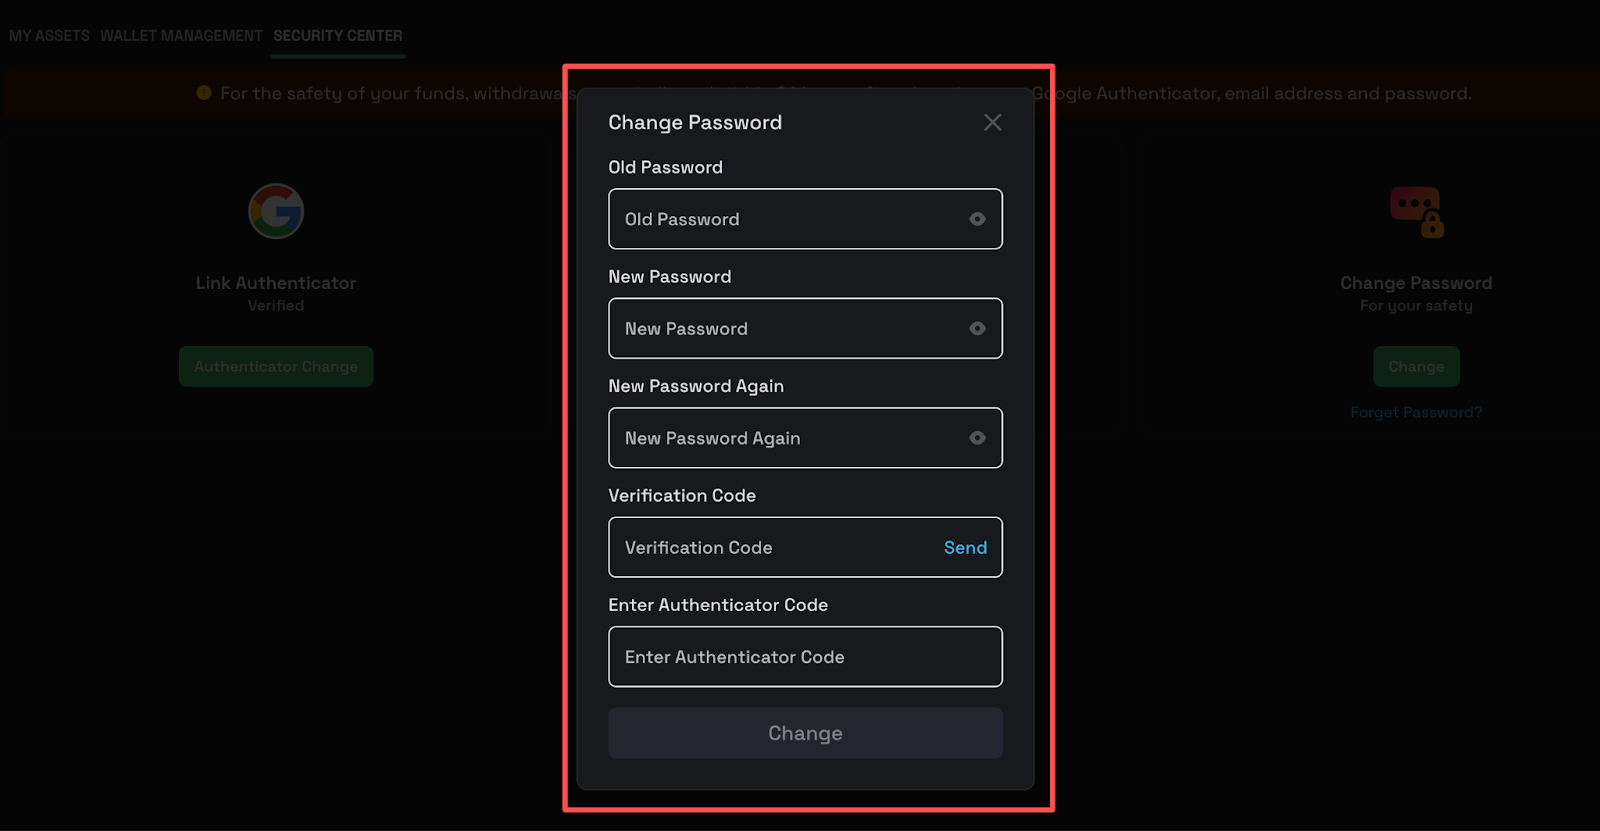The height and width of the screenshot is (831, 1600).
Task: Open the My Assets tab
Action: point(49,36)
